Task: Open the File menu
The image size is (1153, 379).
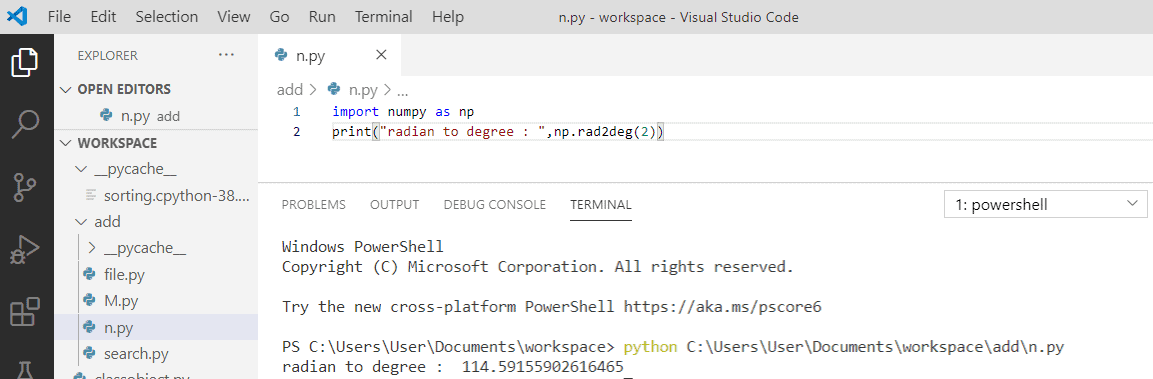Action: 59,16
